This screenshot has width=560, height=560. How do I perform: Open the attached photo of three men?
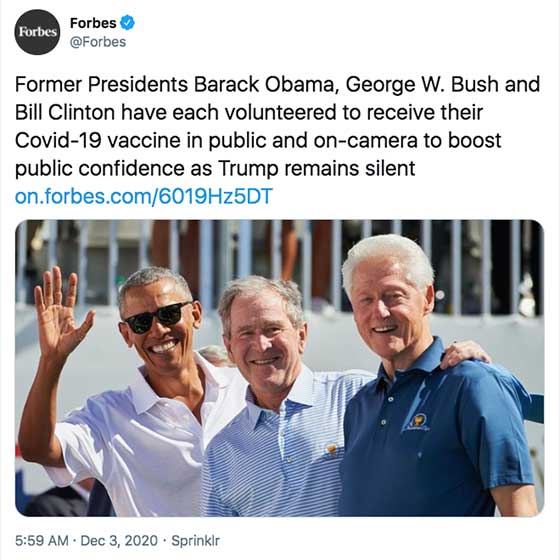[x=280, y=368]
